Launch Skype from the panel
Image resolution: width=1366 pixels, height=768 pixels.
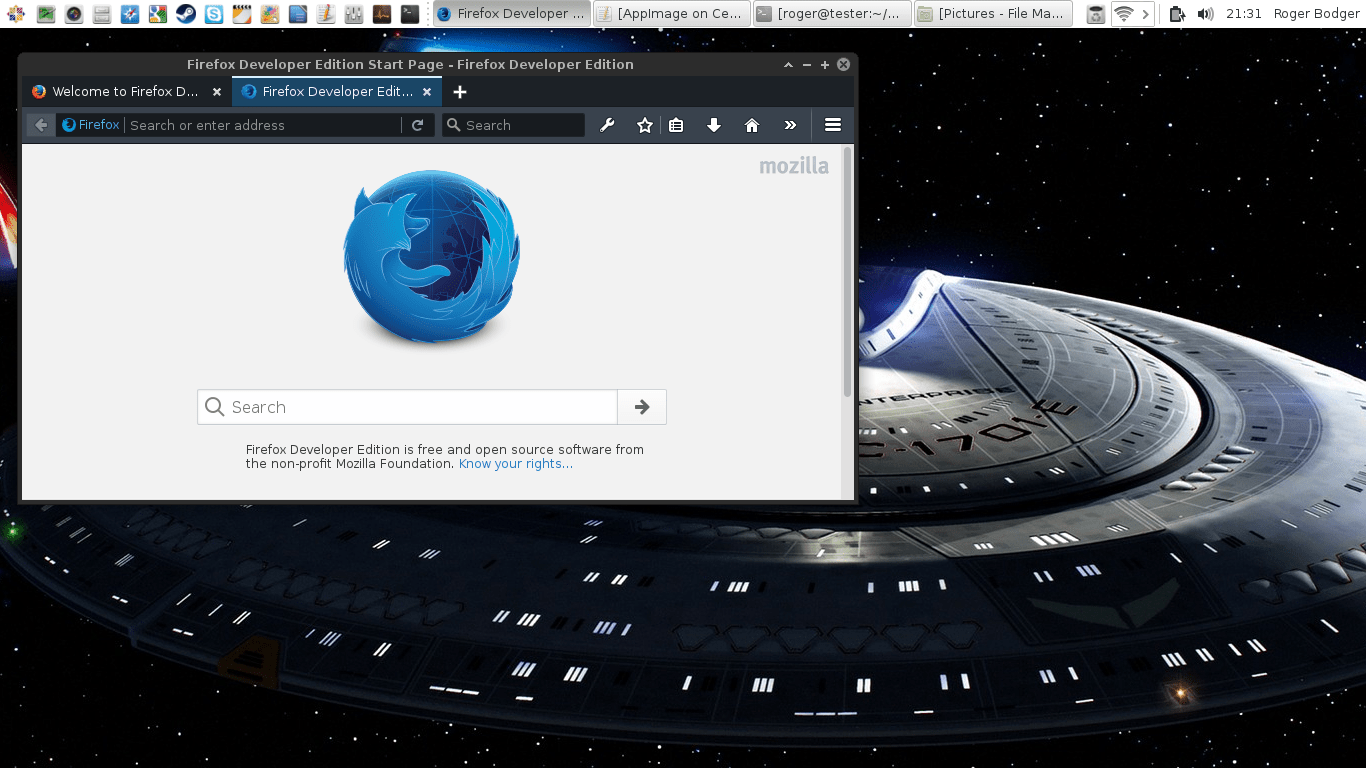click(x=213, y=14)
